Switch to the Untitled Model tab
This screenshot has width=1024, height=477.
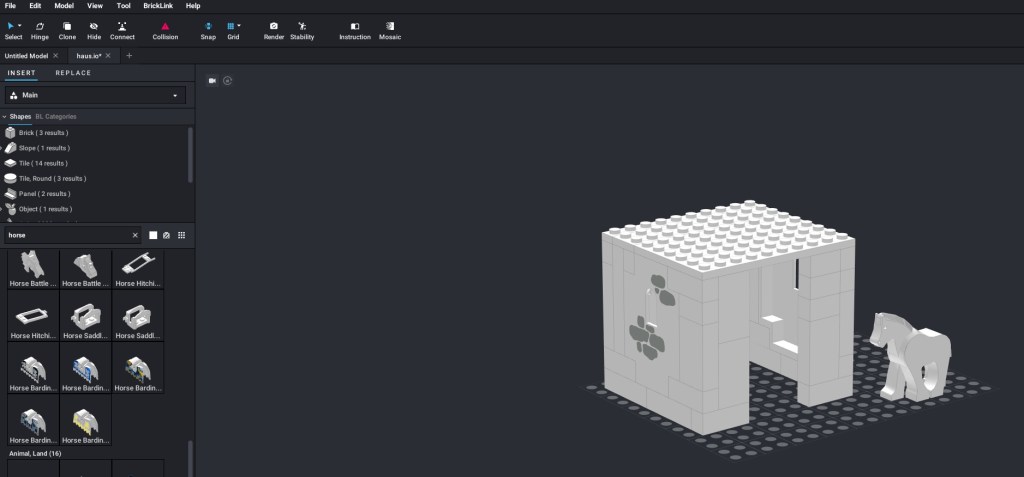(26, 56)
